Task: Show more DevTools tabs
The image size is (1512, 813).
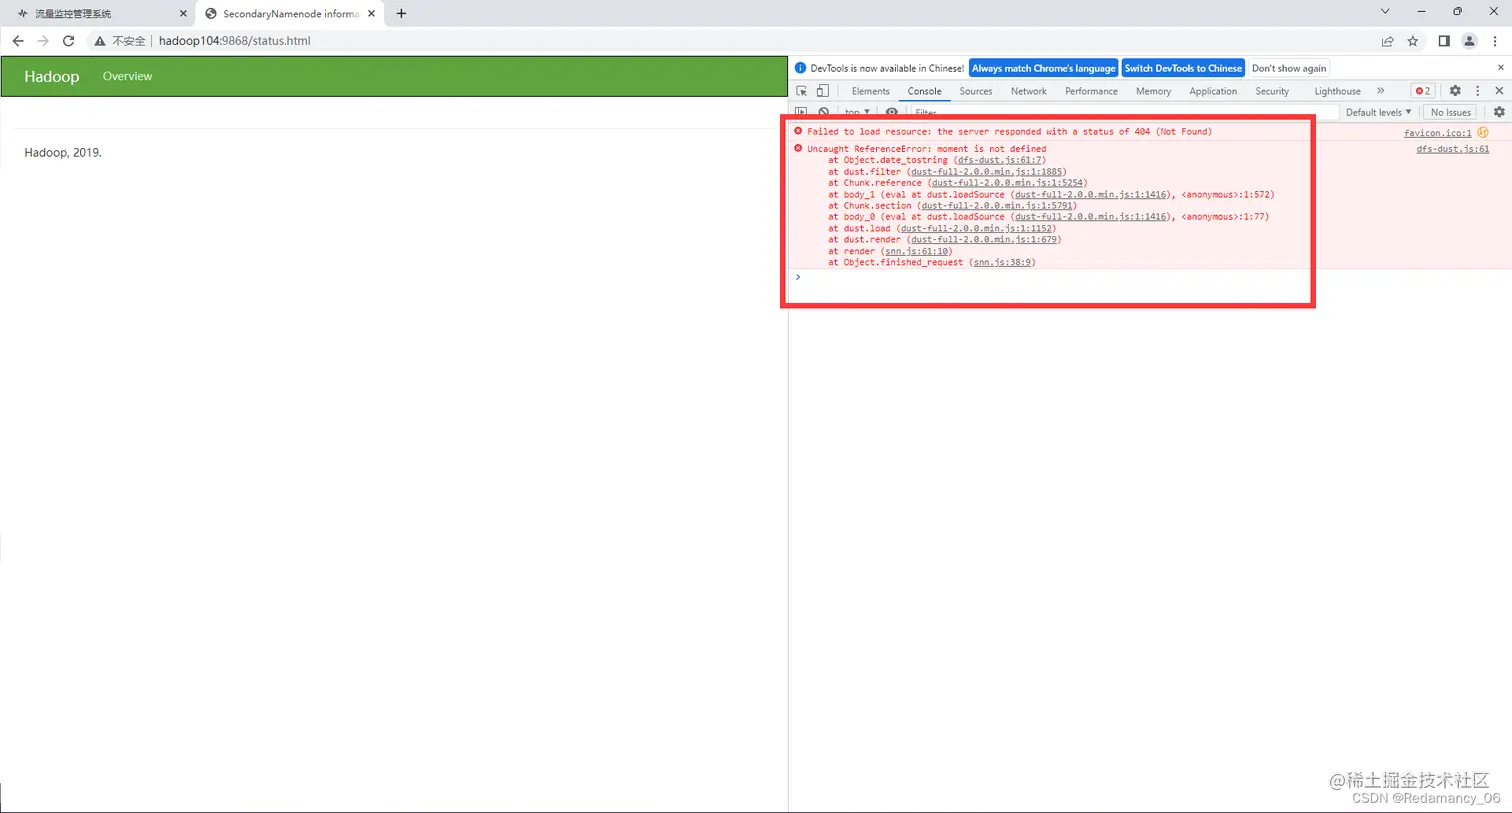Action: pyautogui.click(x=1380, y=91)
